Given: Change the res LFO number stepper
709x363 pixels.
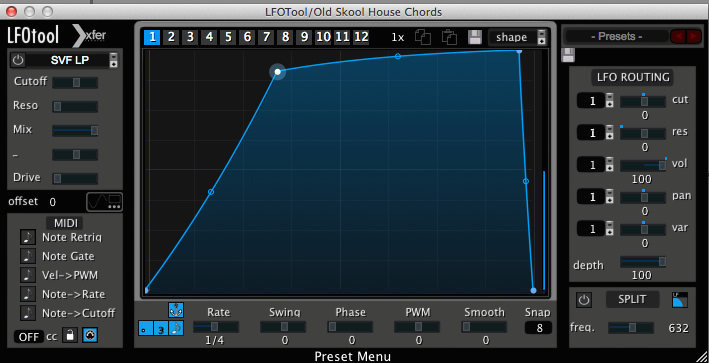Looking at the screenshot, I should click(x=610, y=133).
